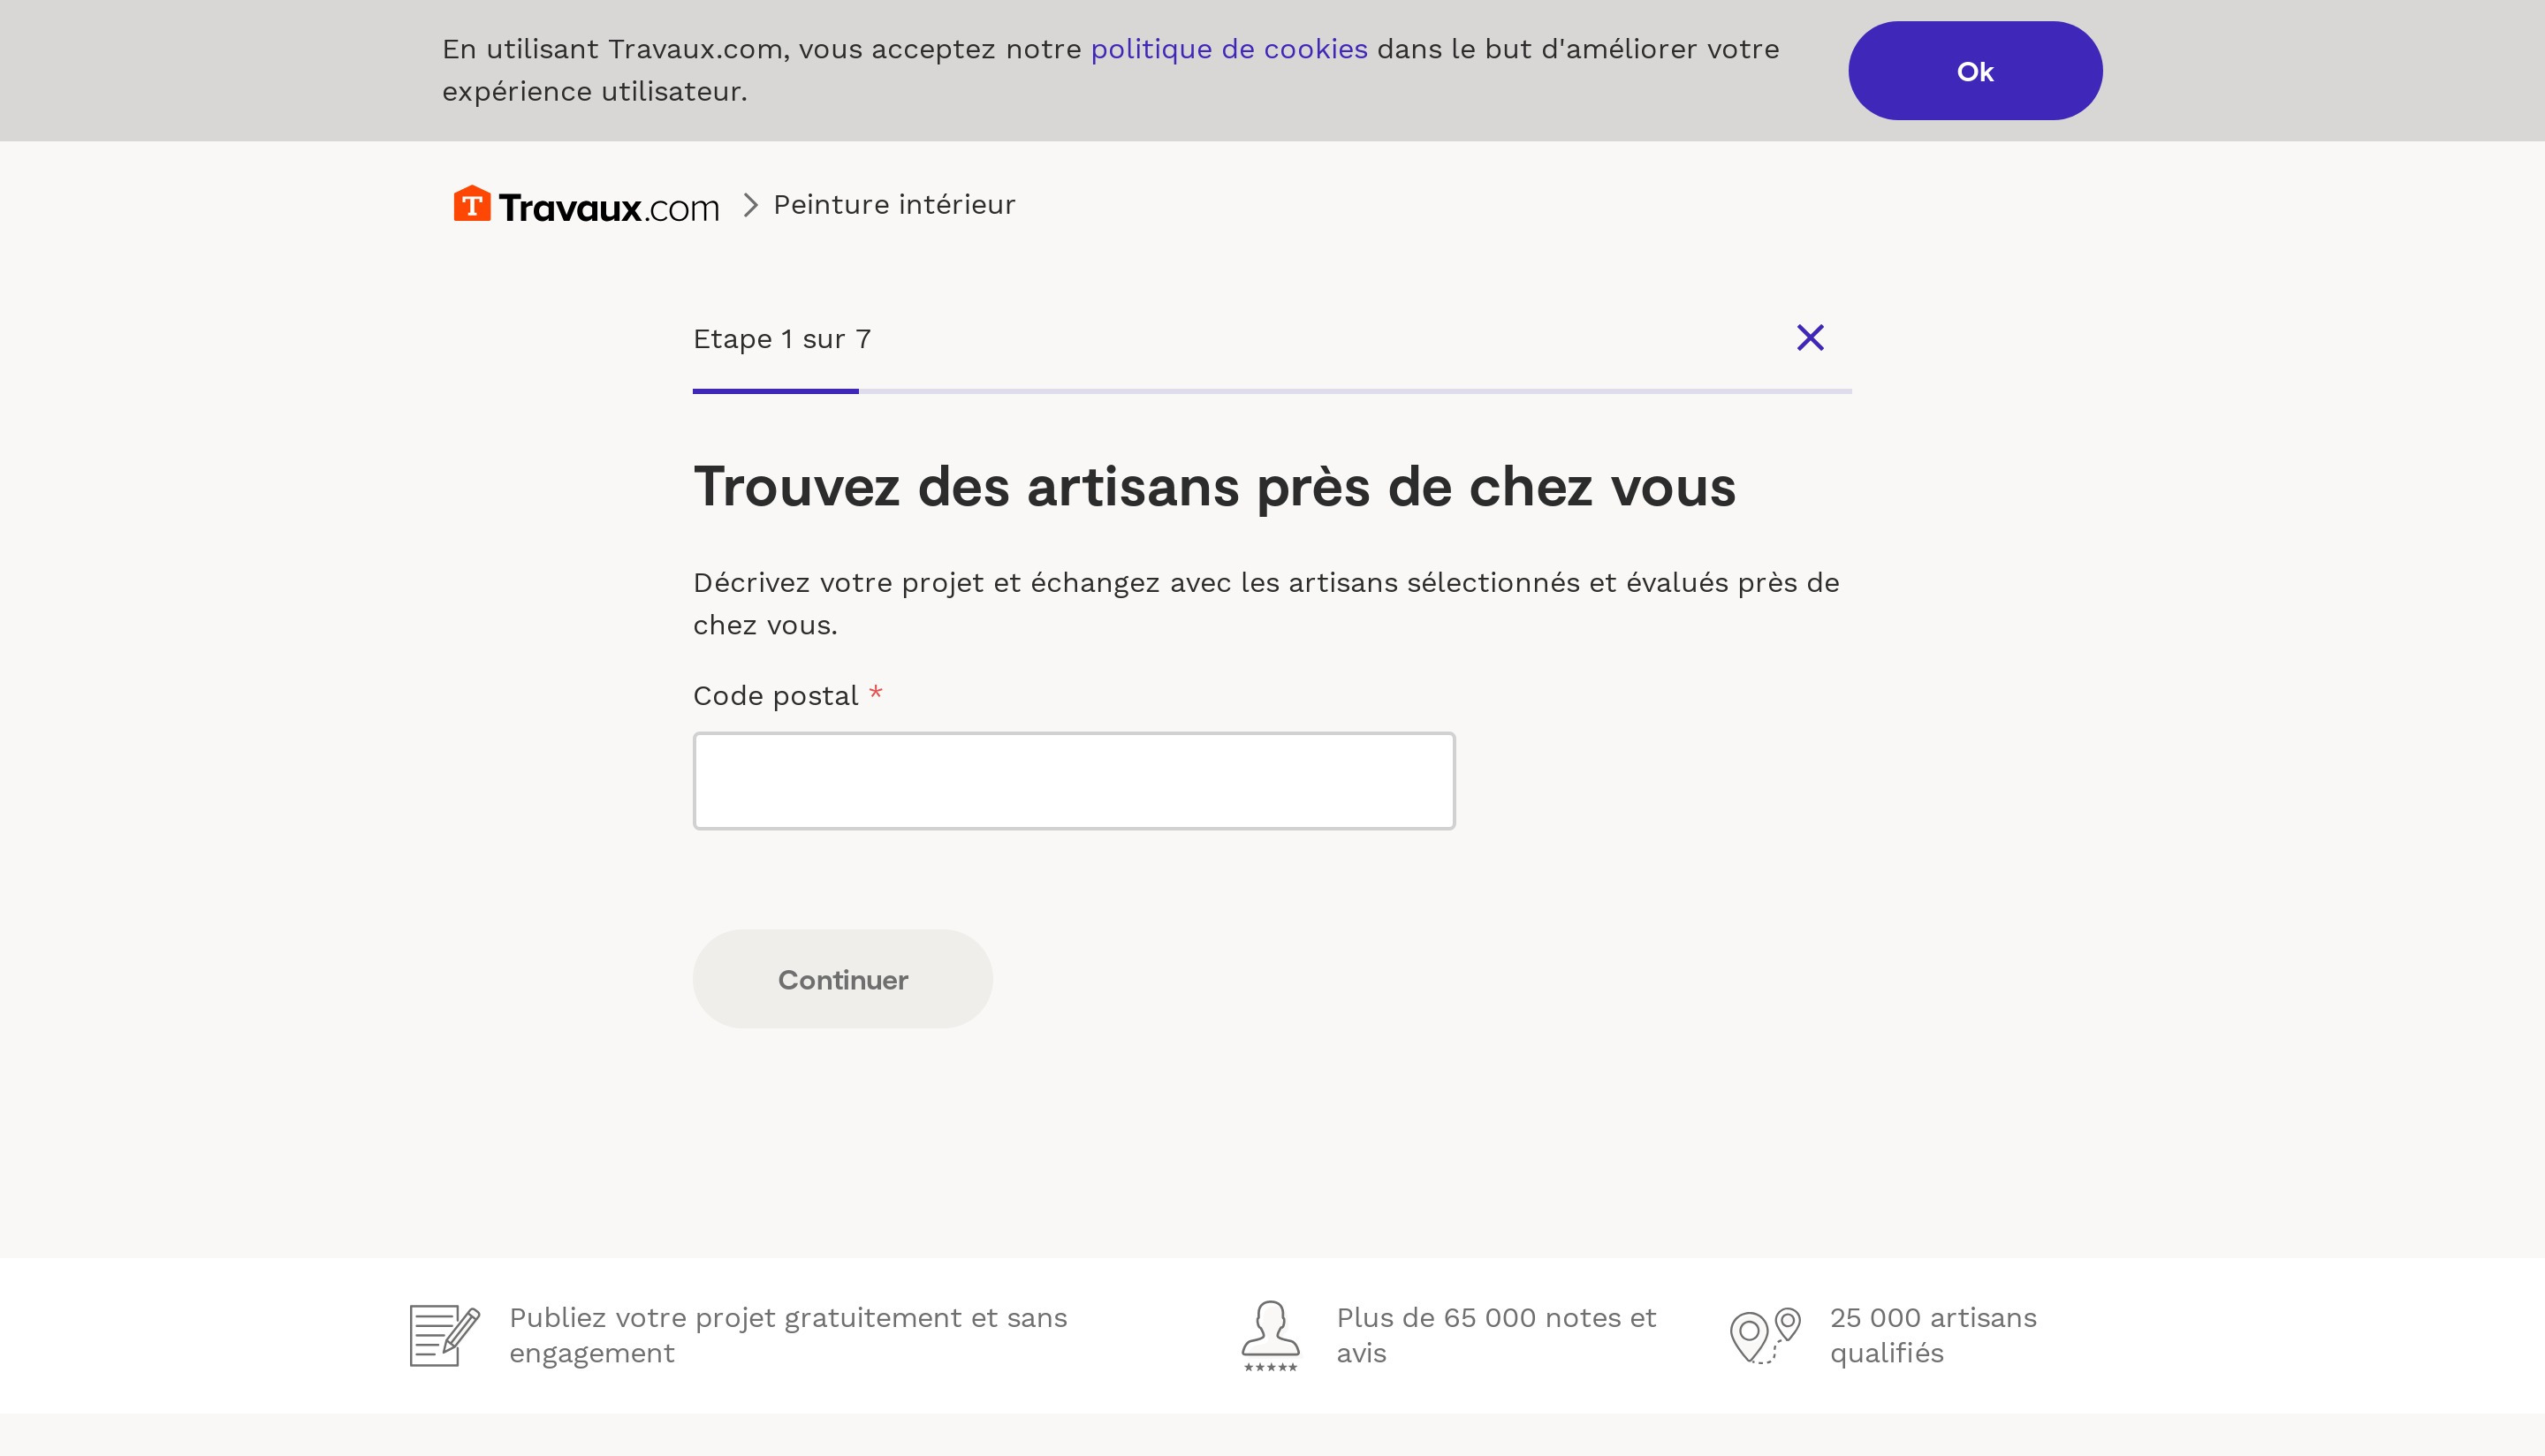The height and width of the screenshot is (1456, 2545).
Task: Click the user with stars rating icon
Action: [x=1270, y=1335]
